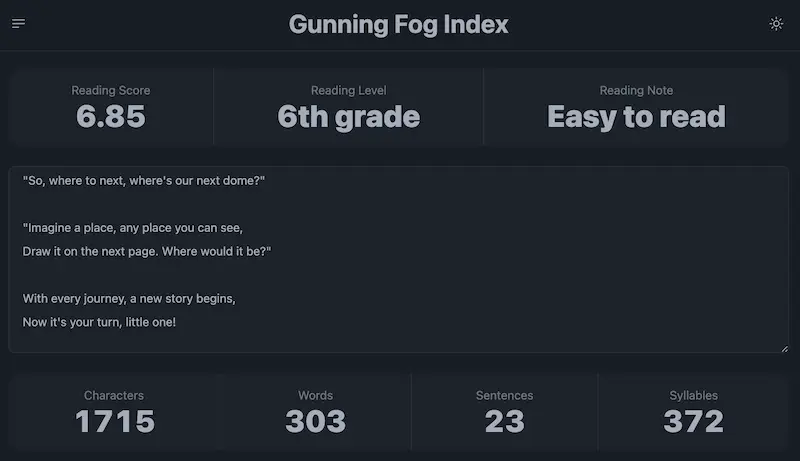Image resolution: width=800 pixels, height=461 pixels.
Task: Click the Gunning Fog Index title
Action: [398, 24]
